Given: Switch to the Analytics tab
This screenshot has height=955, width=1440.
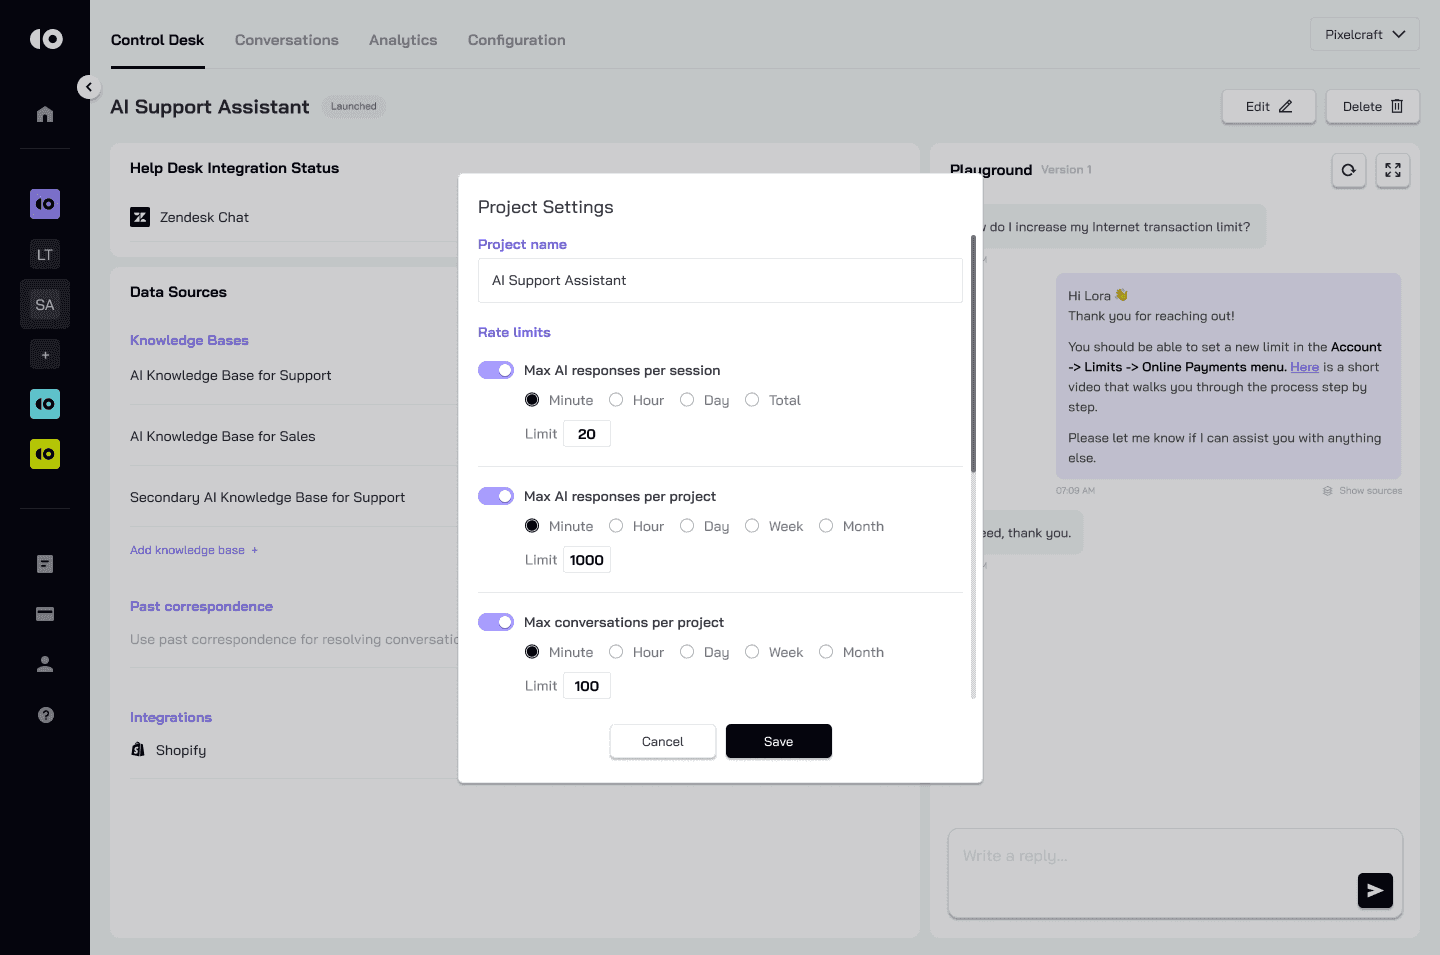Looking at the screenshot, I should [x=403, y=40].
